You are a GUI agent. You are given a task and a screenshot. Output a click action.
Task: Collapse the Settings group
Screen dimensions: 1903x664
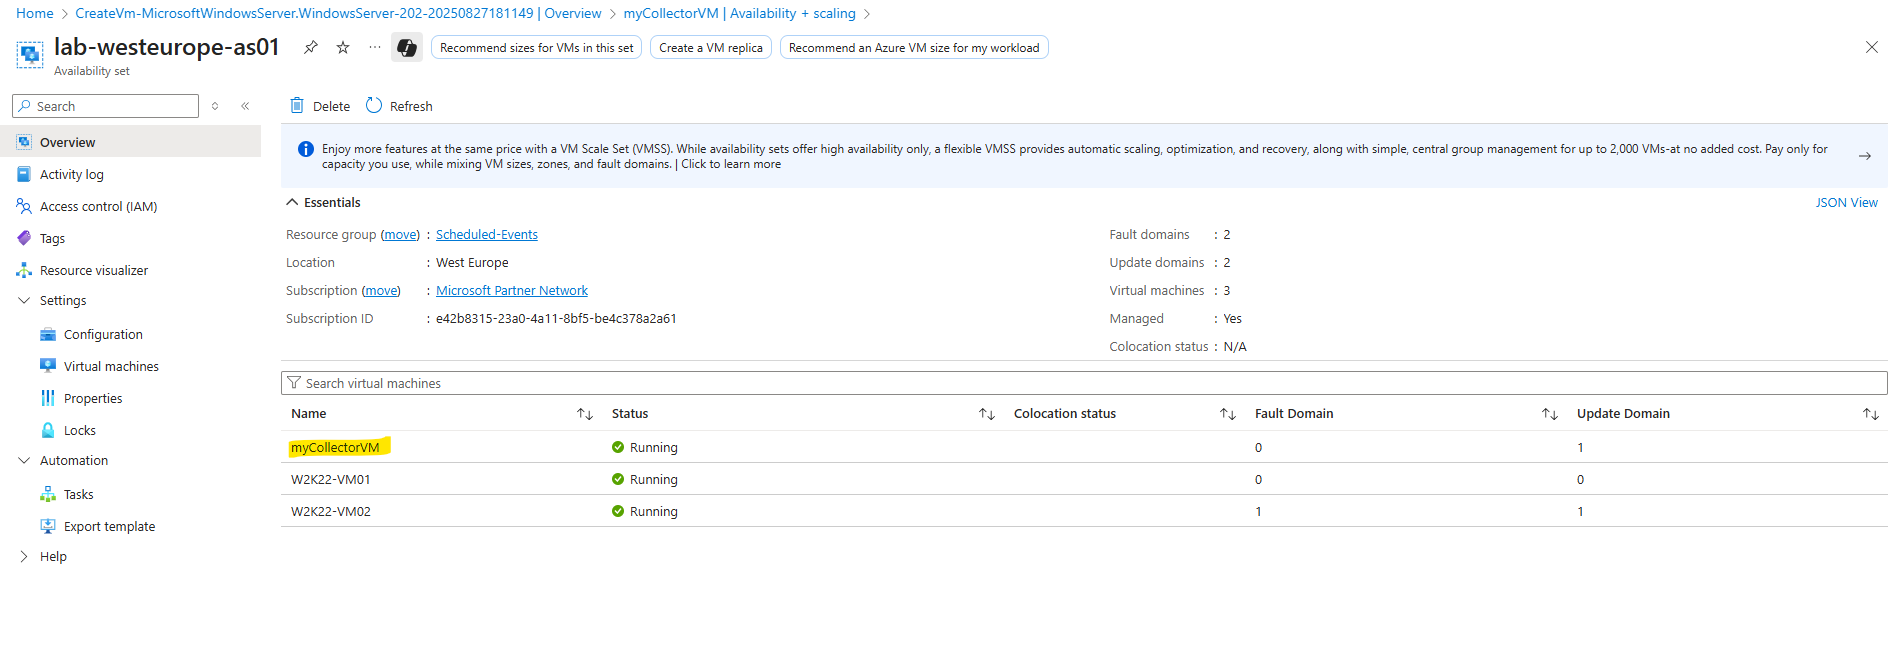pyautogui.click(x=24, y=300)
